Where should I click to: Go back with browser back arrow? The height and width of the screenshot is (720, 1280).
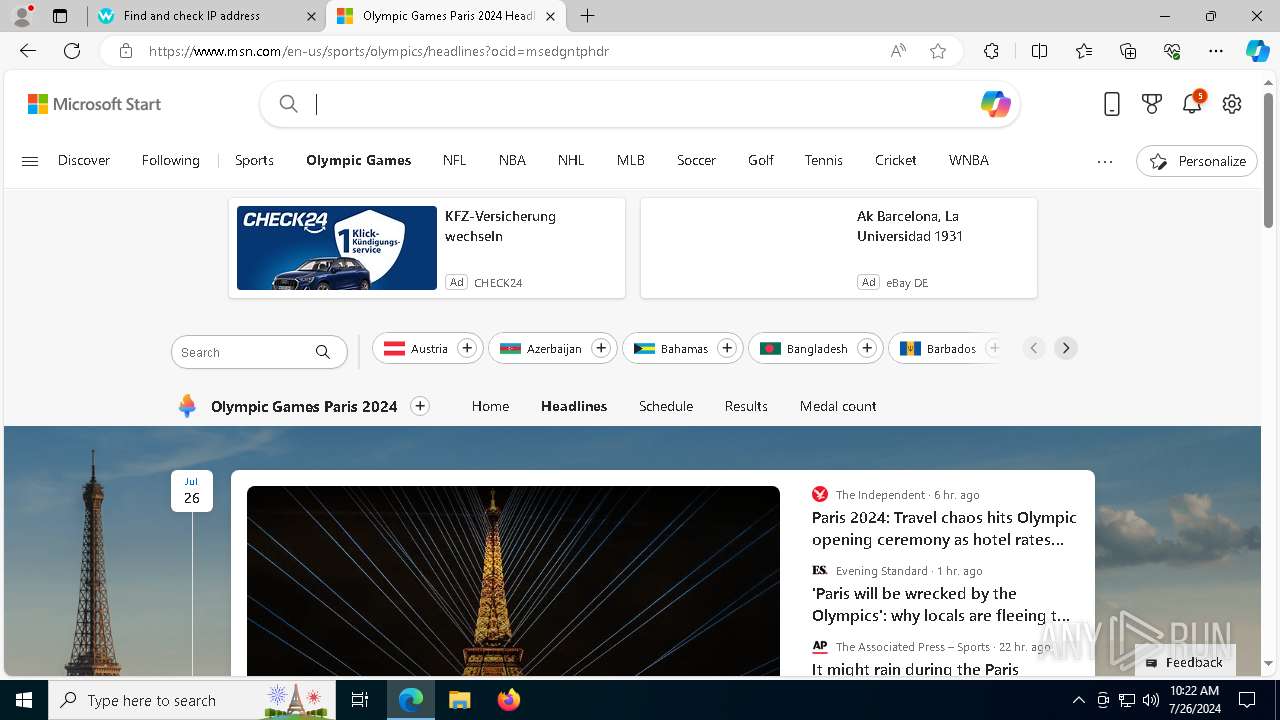(x=28, y=51)
